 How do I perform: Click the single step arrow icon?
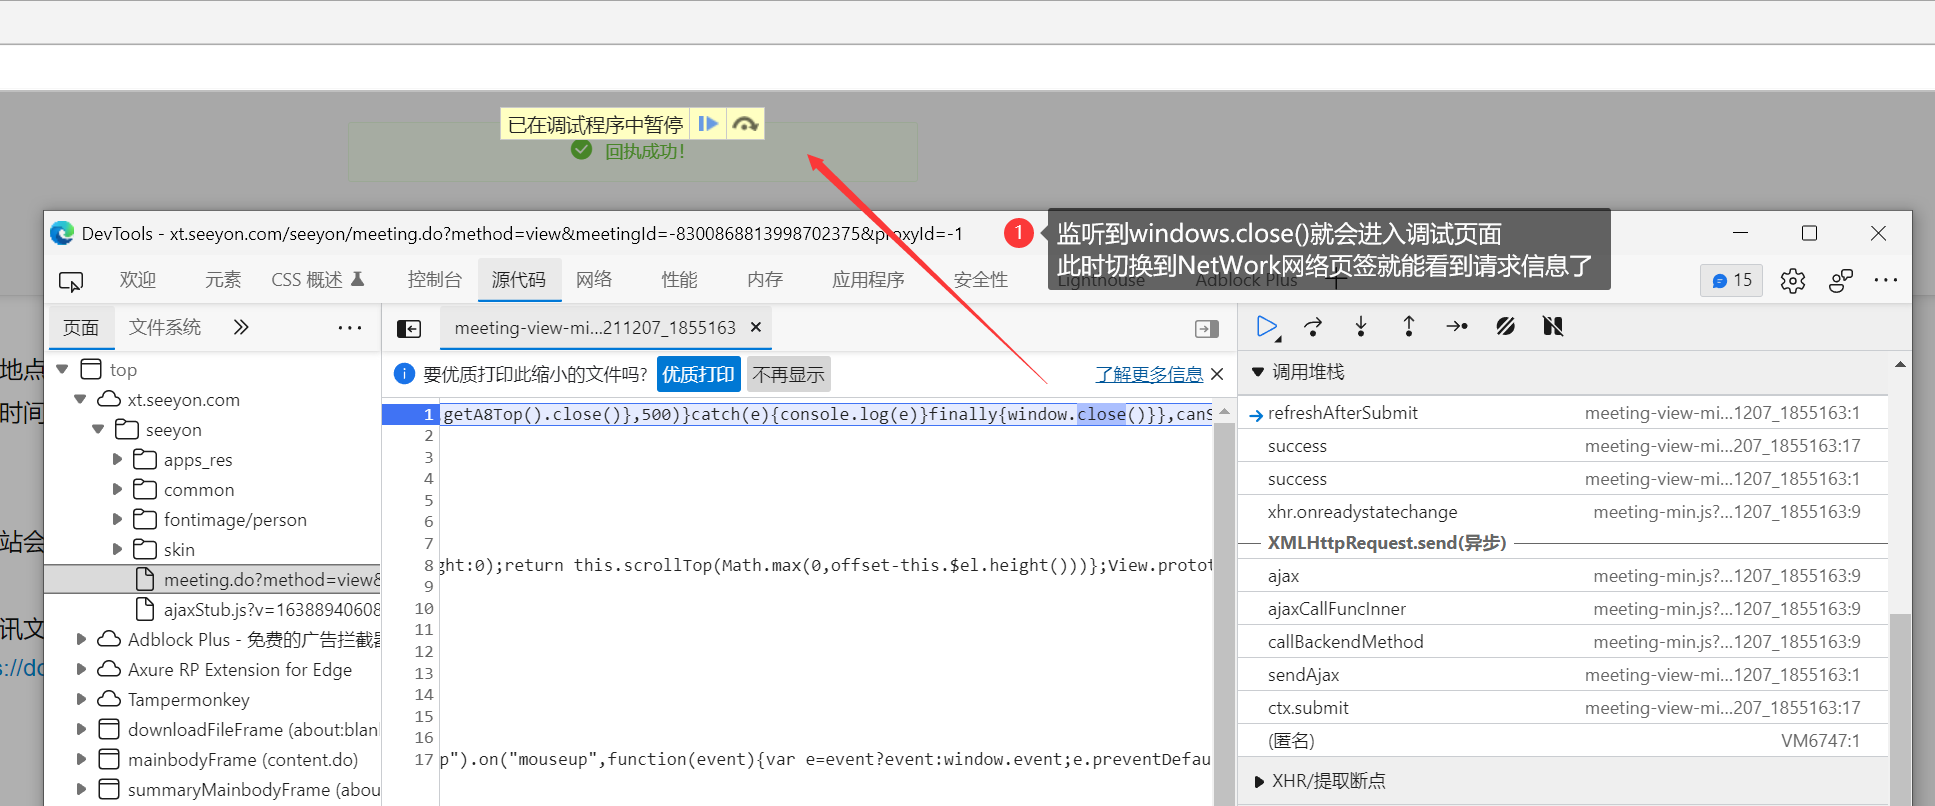1457,327
